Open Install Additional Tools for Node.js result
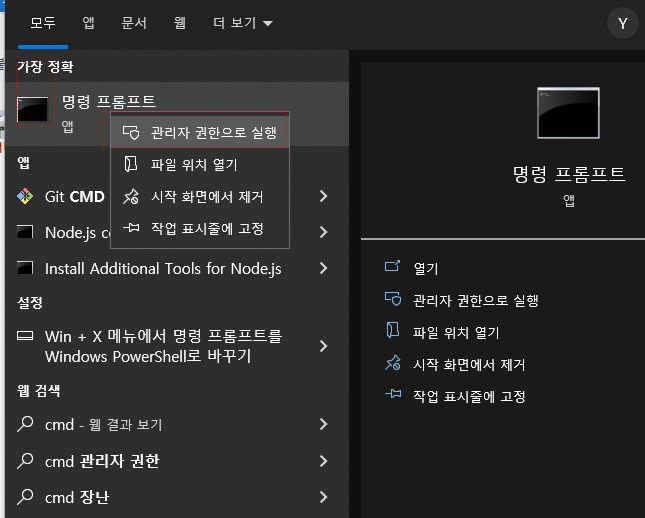Viewport: 645px width, 518px height. pos(163,269)
